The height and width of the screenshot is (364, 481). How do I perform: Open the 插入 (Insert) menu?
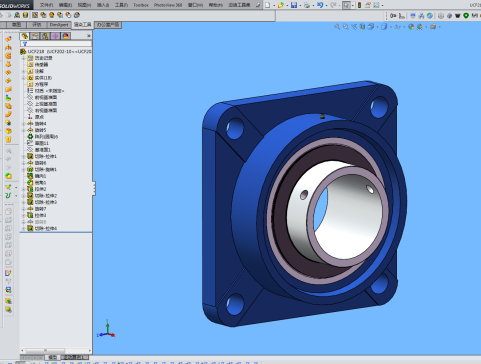pyautogui.click(x=103, y=5)
